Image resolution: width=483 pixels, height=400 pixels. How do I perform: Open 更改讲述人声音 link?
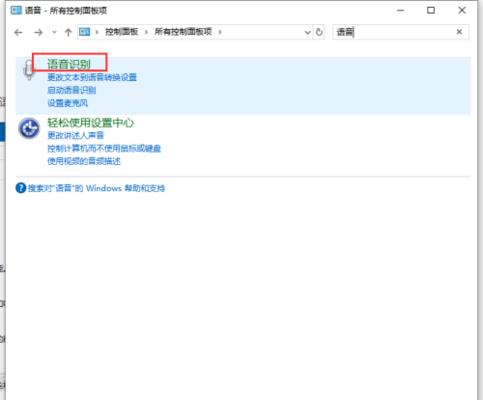(x=76, y=135)
